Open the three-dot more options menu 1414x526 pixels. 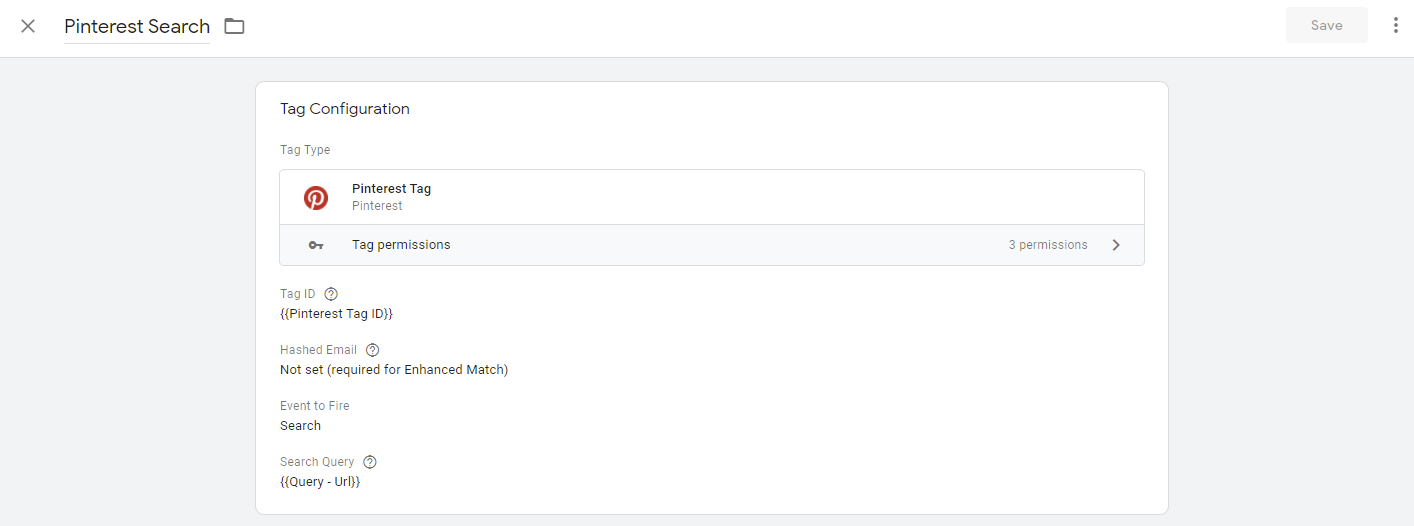click(1395, 26)
